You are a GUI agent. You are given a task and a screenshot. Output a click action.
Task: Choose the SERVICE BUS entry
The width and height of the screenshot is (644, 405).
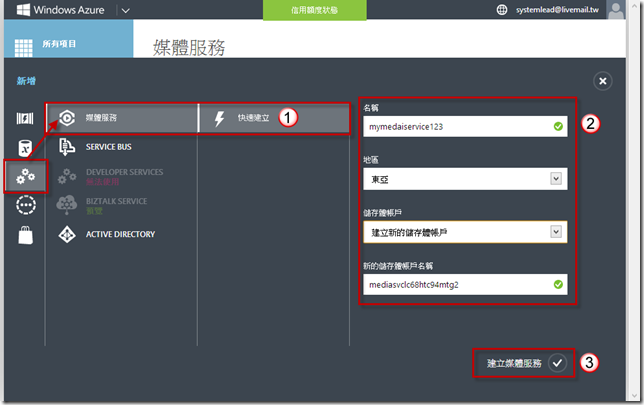(108, 147)
